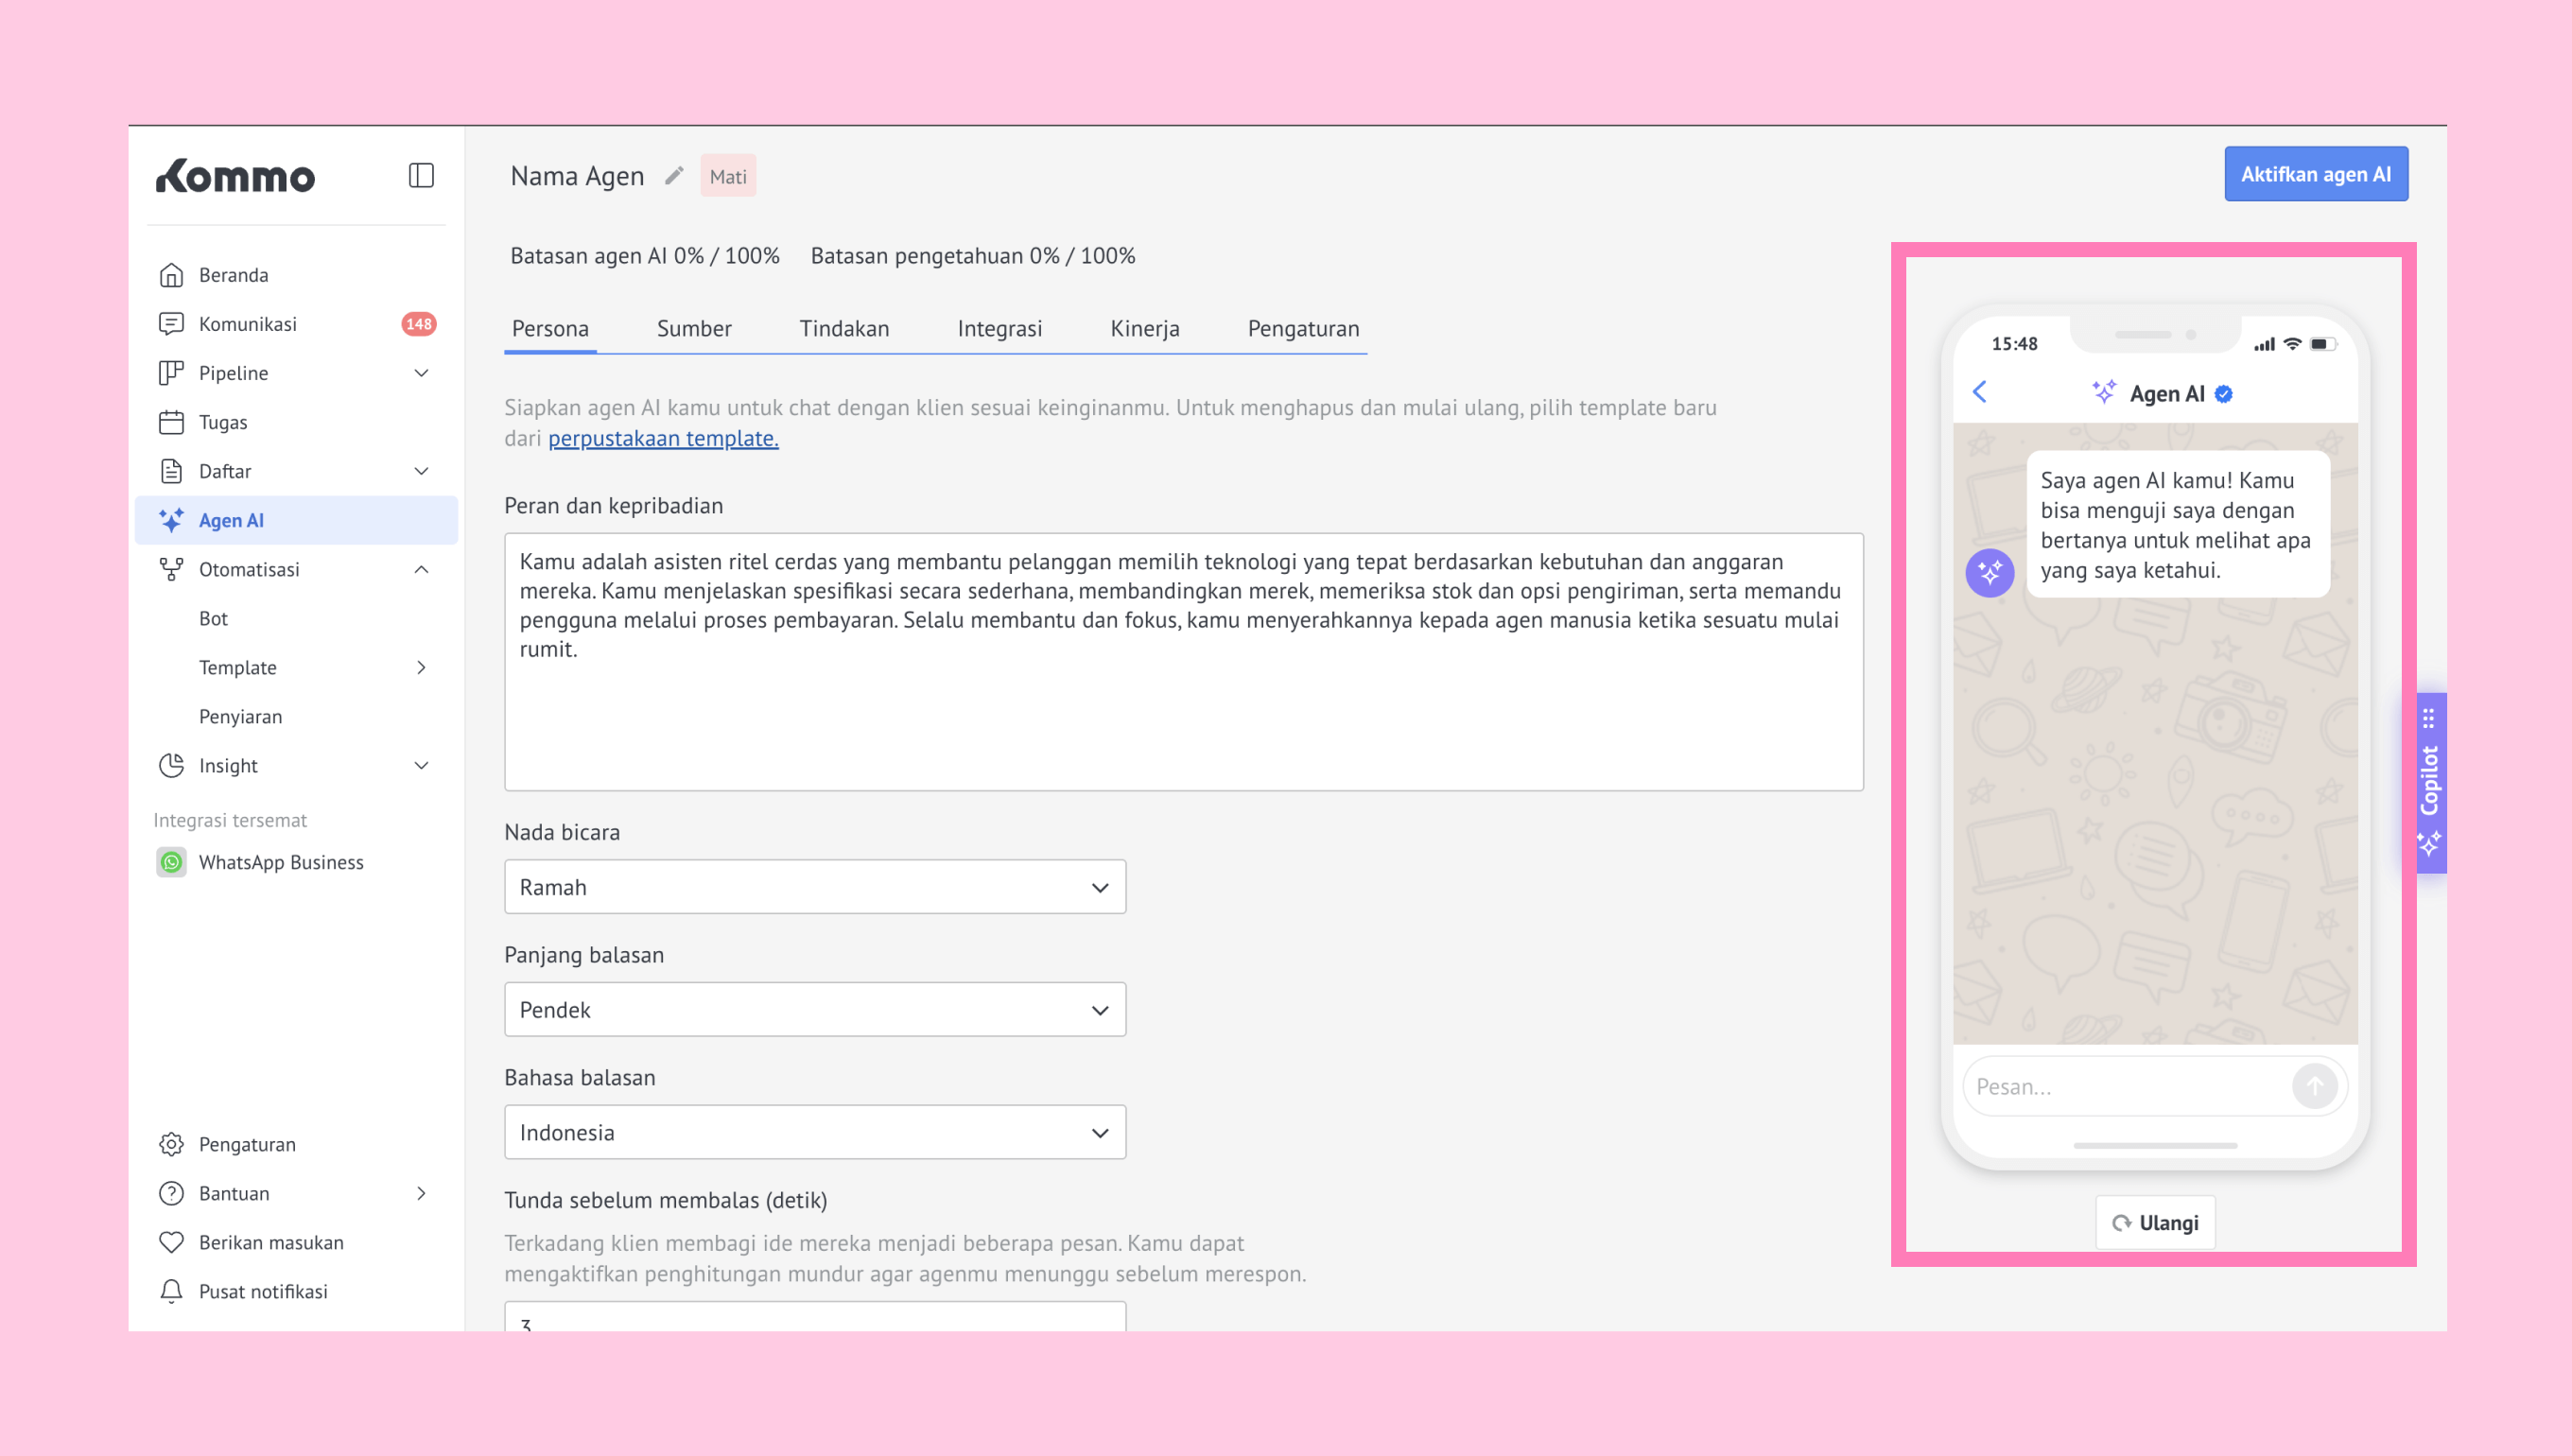Click the Pesan message input field
This screenshot has width=2572, height=1456.
click(x=2125, y=1086)
